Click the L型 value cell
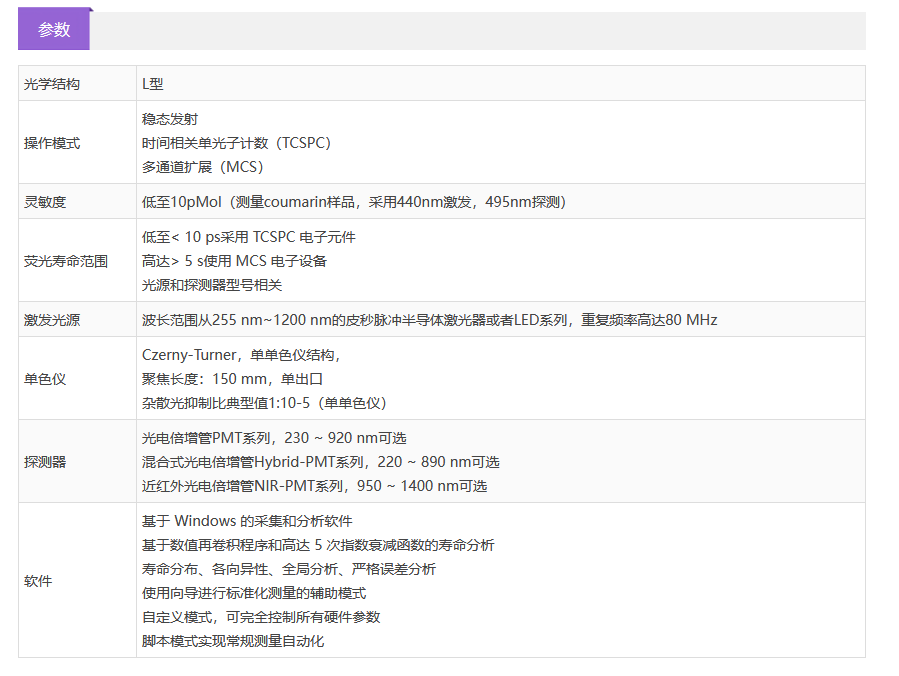Viewport: 899px width, 676px height. (x=153, y=84)
